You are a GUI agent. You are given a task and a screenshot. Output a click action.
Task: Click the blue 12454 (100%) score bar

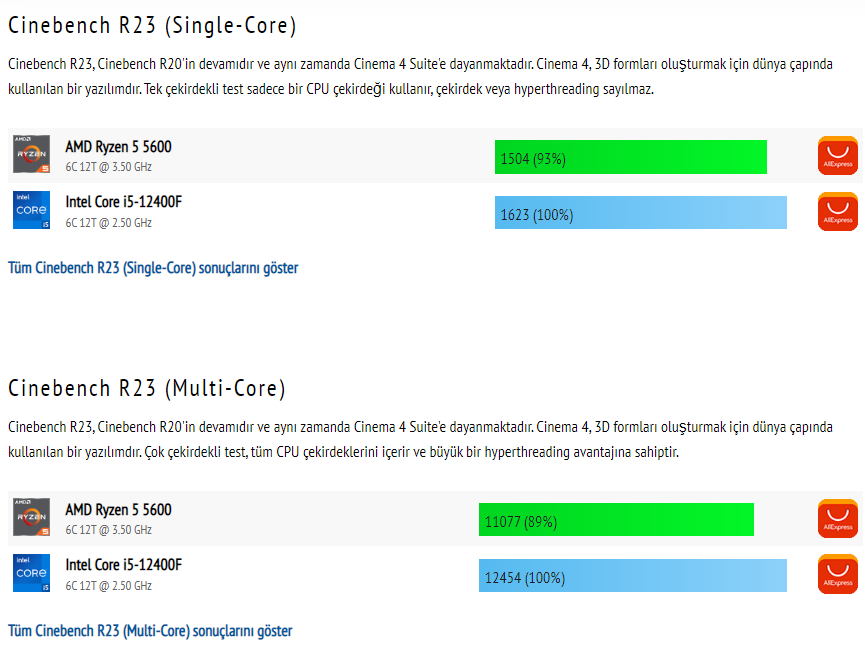pyautogui.click(x=632, y=577)
